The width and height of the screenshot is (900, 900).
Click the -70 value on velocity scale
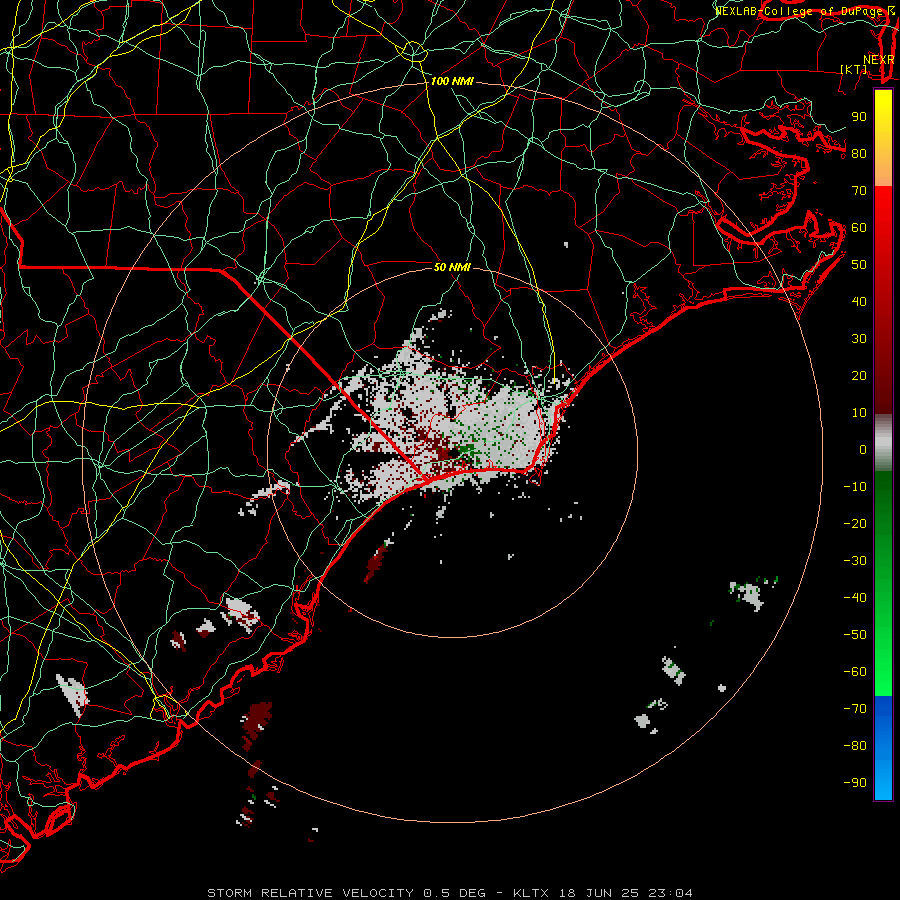click(855, 709)
